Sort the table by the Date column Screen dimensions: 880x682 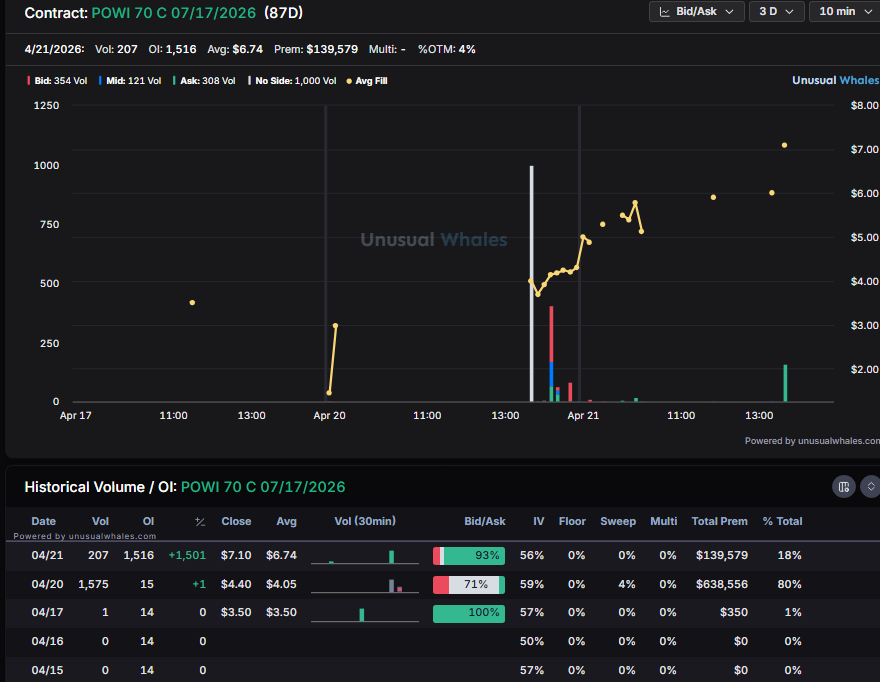coord(43,521)
